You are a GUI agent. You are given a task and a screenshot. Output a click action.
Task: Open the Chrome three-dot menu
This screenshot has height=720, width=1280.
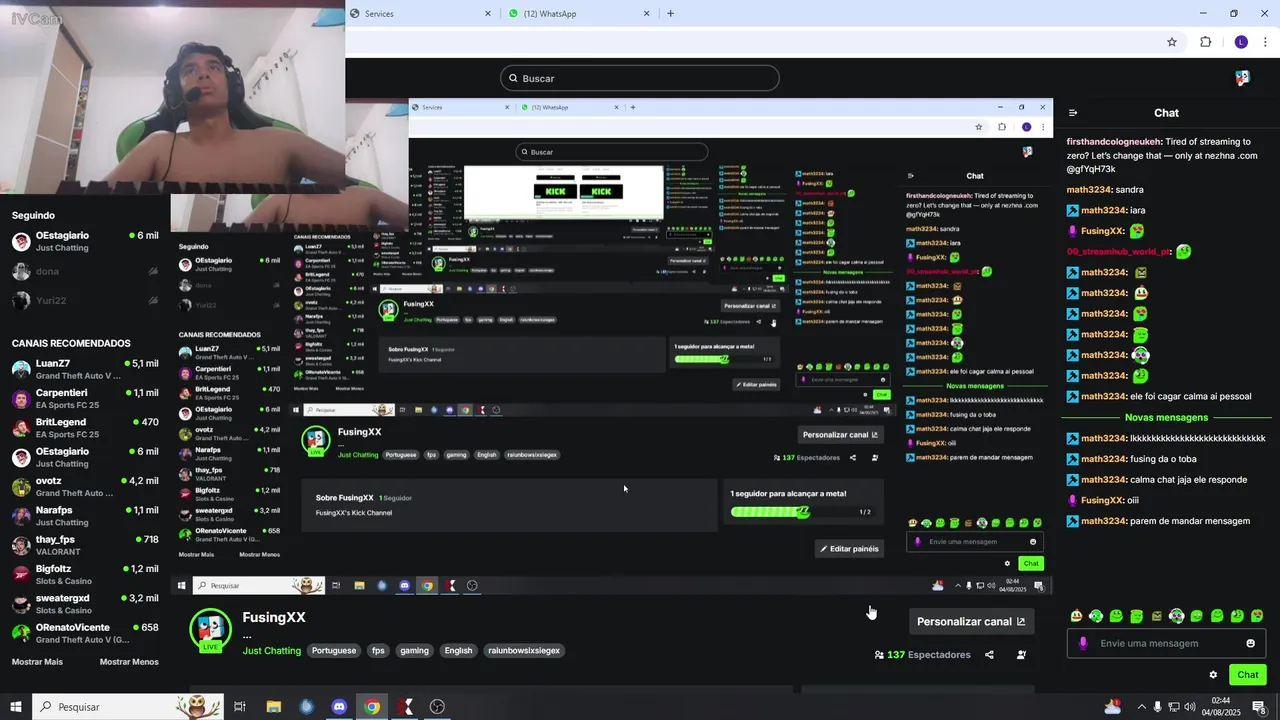tap(1266, 42)
